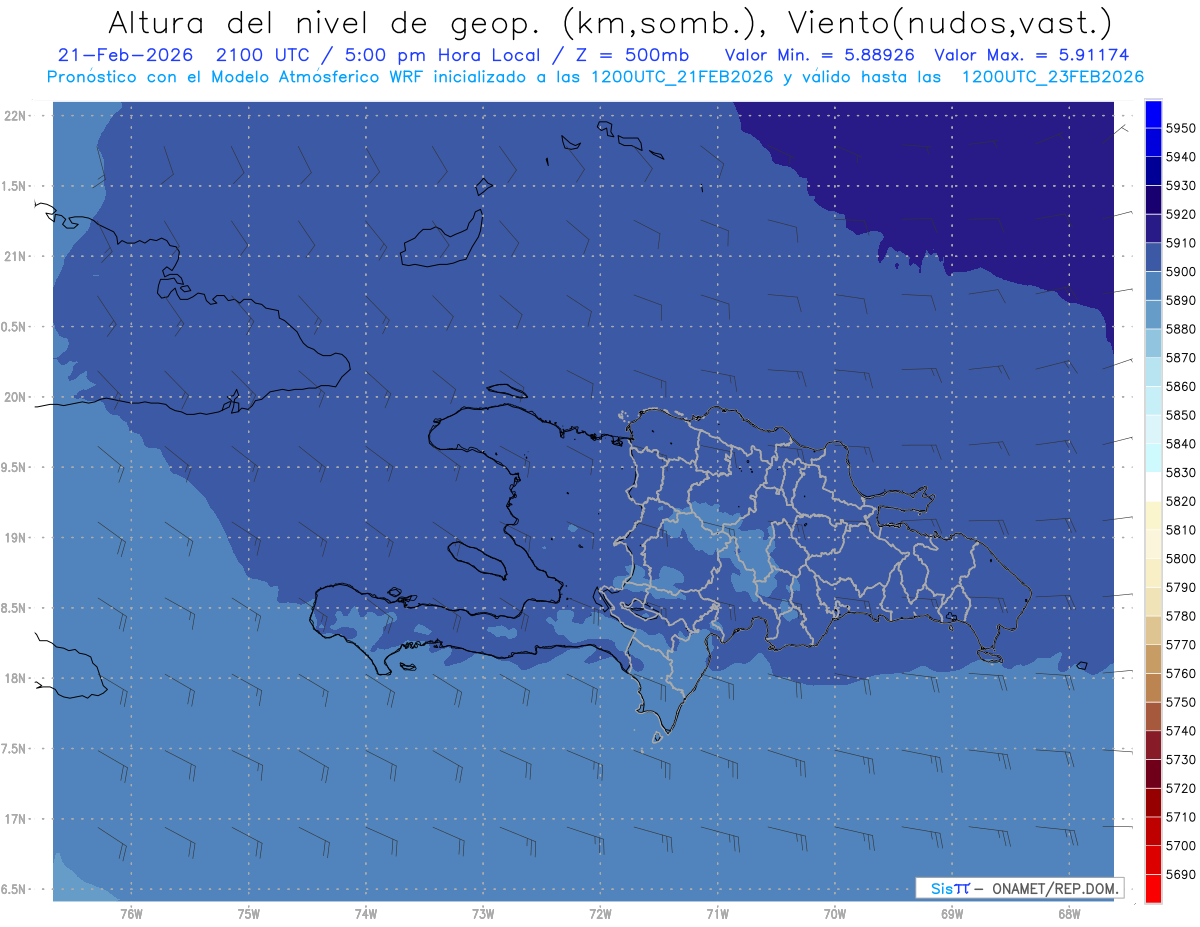1200x927 pixels.
Task: Click the color bar segment between 5700 and 5710
Action: tap(1153, 831)
